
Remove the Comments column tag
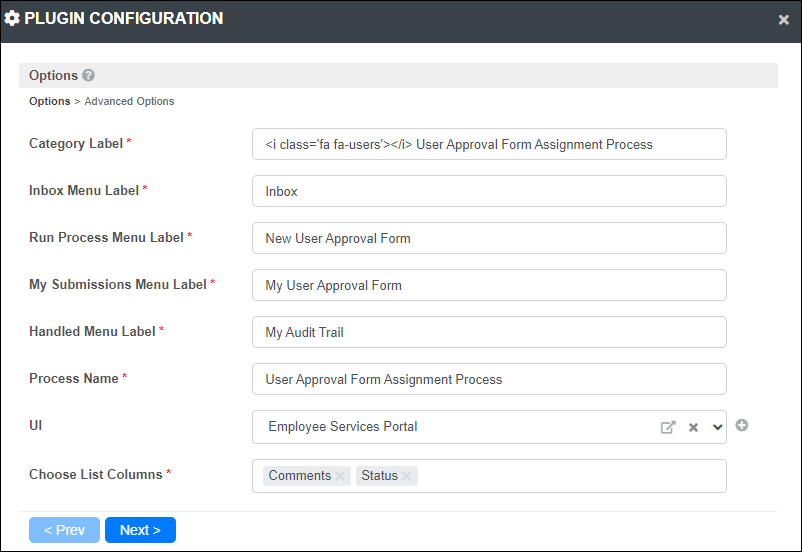coord(340,476)
